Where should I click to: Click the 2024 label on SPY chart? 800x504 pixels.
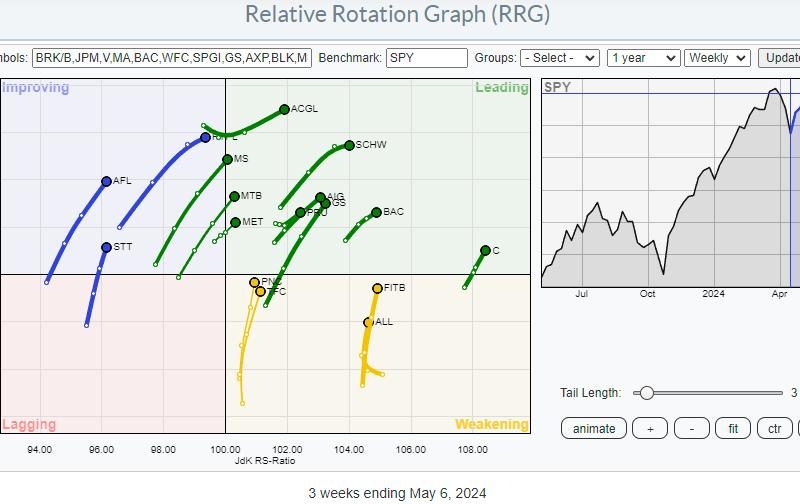[x=713, y=294]
